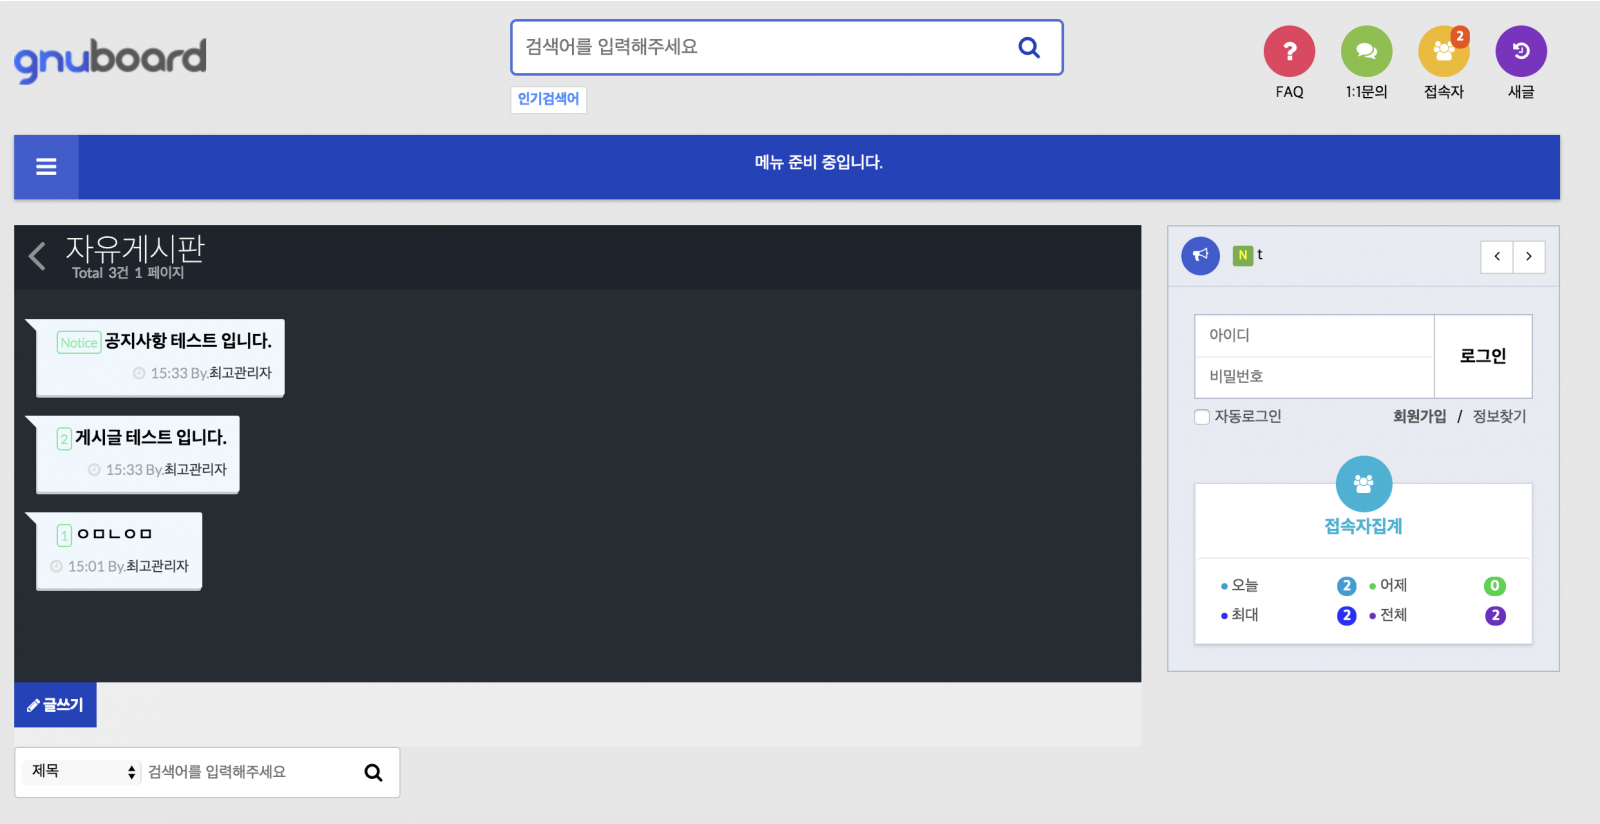
Task: Click the 접속자집계 visitors circle icon
Action: [1363, 484]
